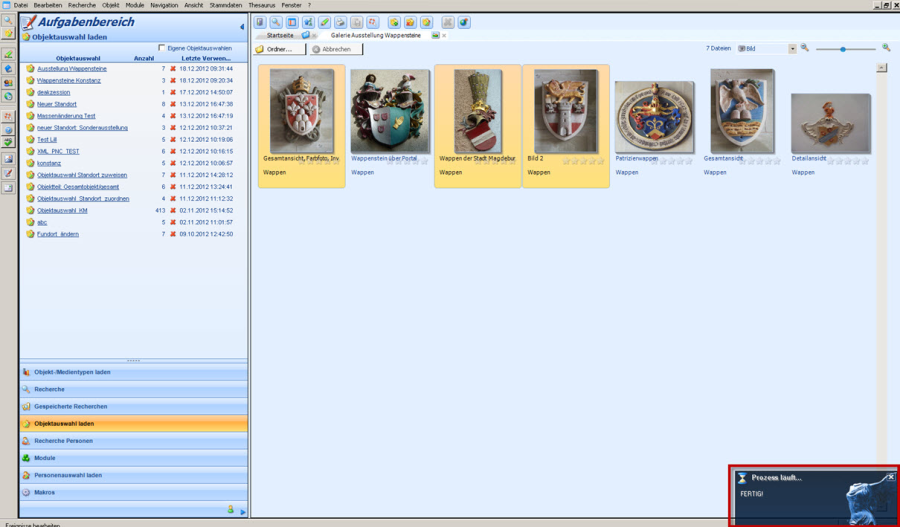This screenshot has width=900, height=527.
Task: Switch to the Startseite tab
Action: tap(280, 36)
